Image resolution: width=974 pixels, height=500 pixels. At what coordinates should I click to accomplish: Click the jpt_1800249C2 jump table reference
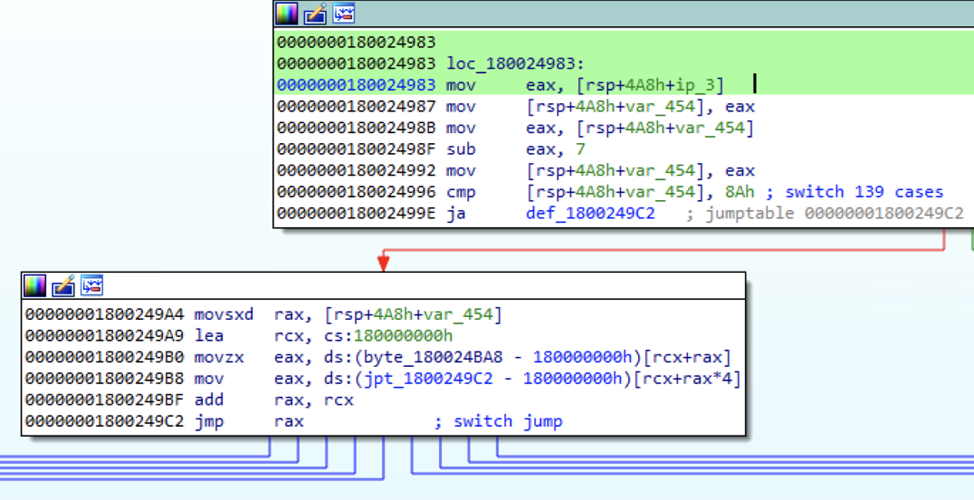coord(429,378)
